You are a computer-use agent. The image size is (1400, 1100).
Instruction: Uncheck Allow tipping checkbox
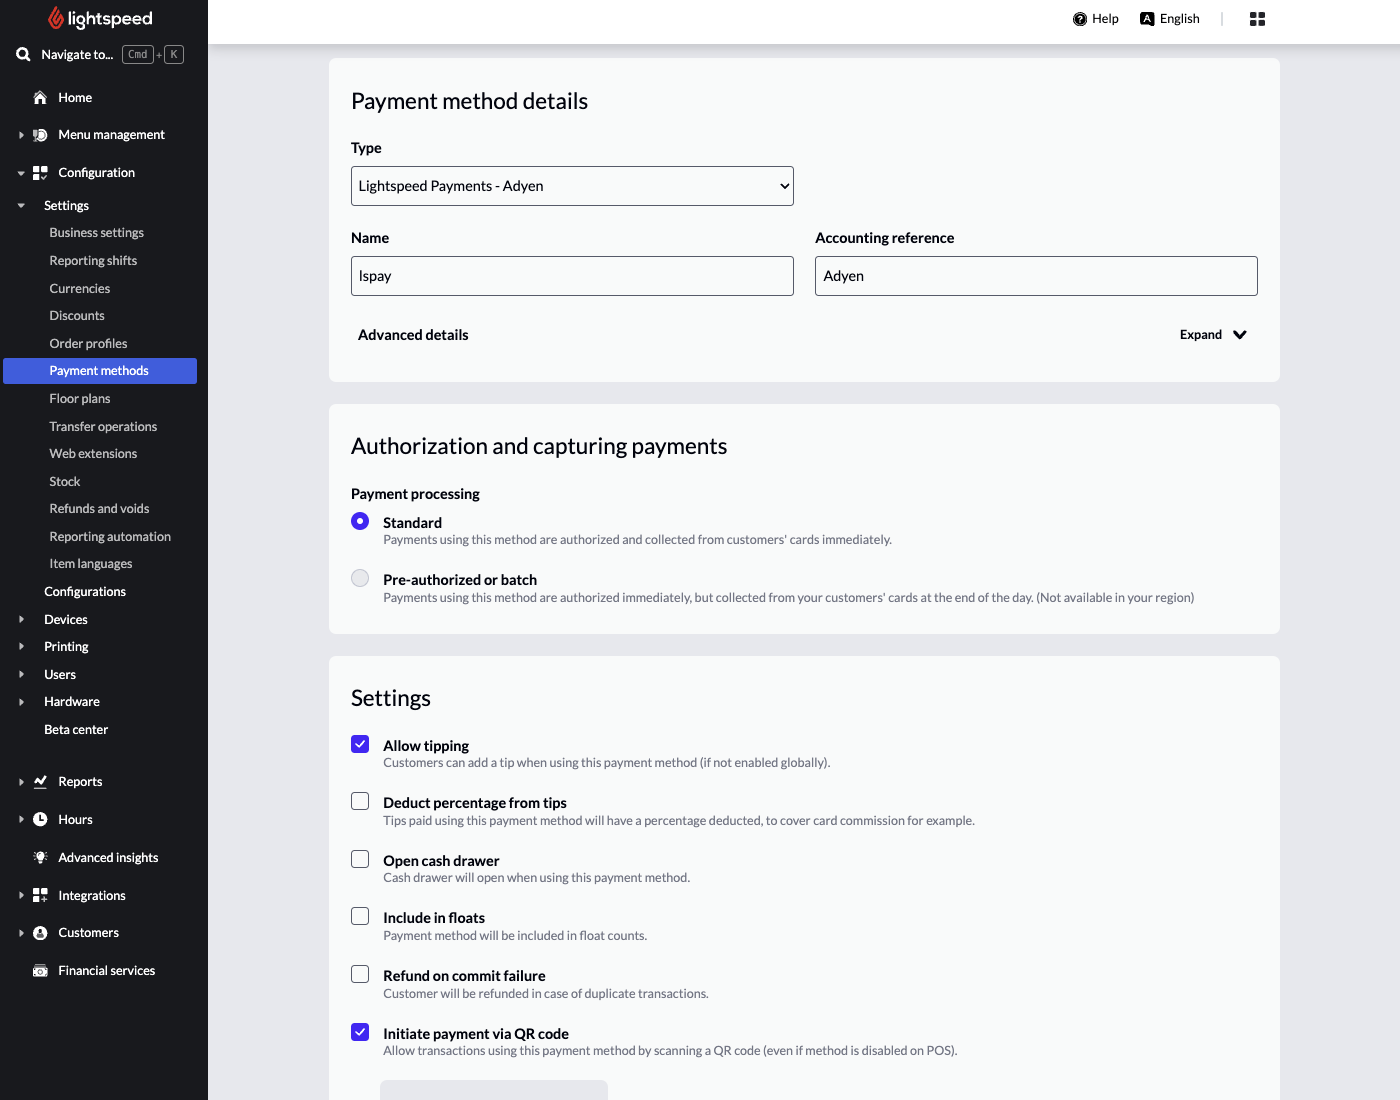[x=360, y=744]
